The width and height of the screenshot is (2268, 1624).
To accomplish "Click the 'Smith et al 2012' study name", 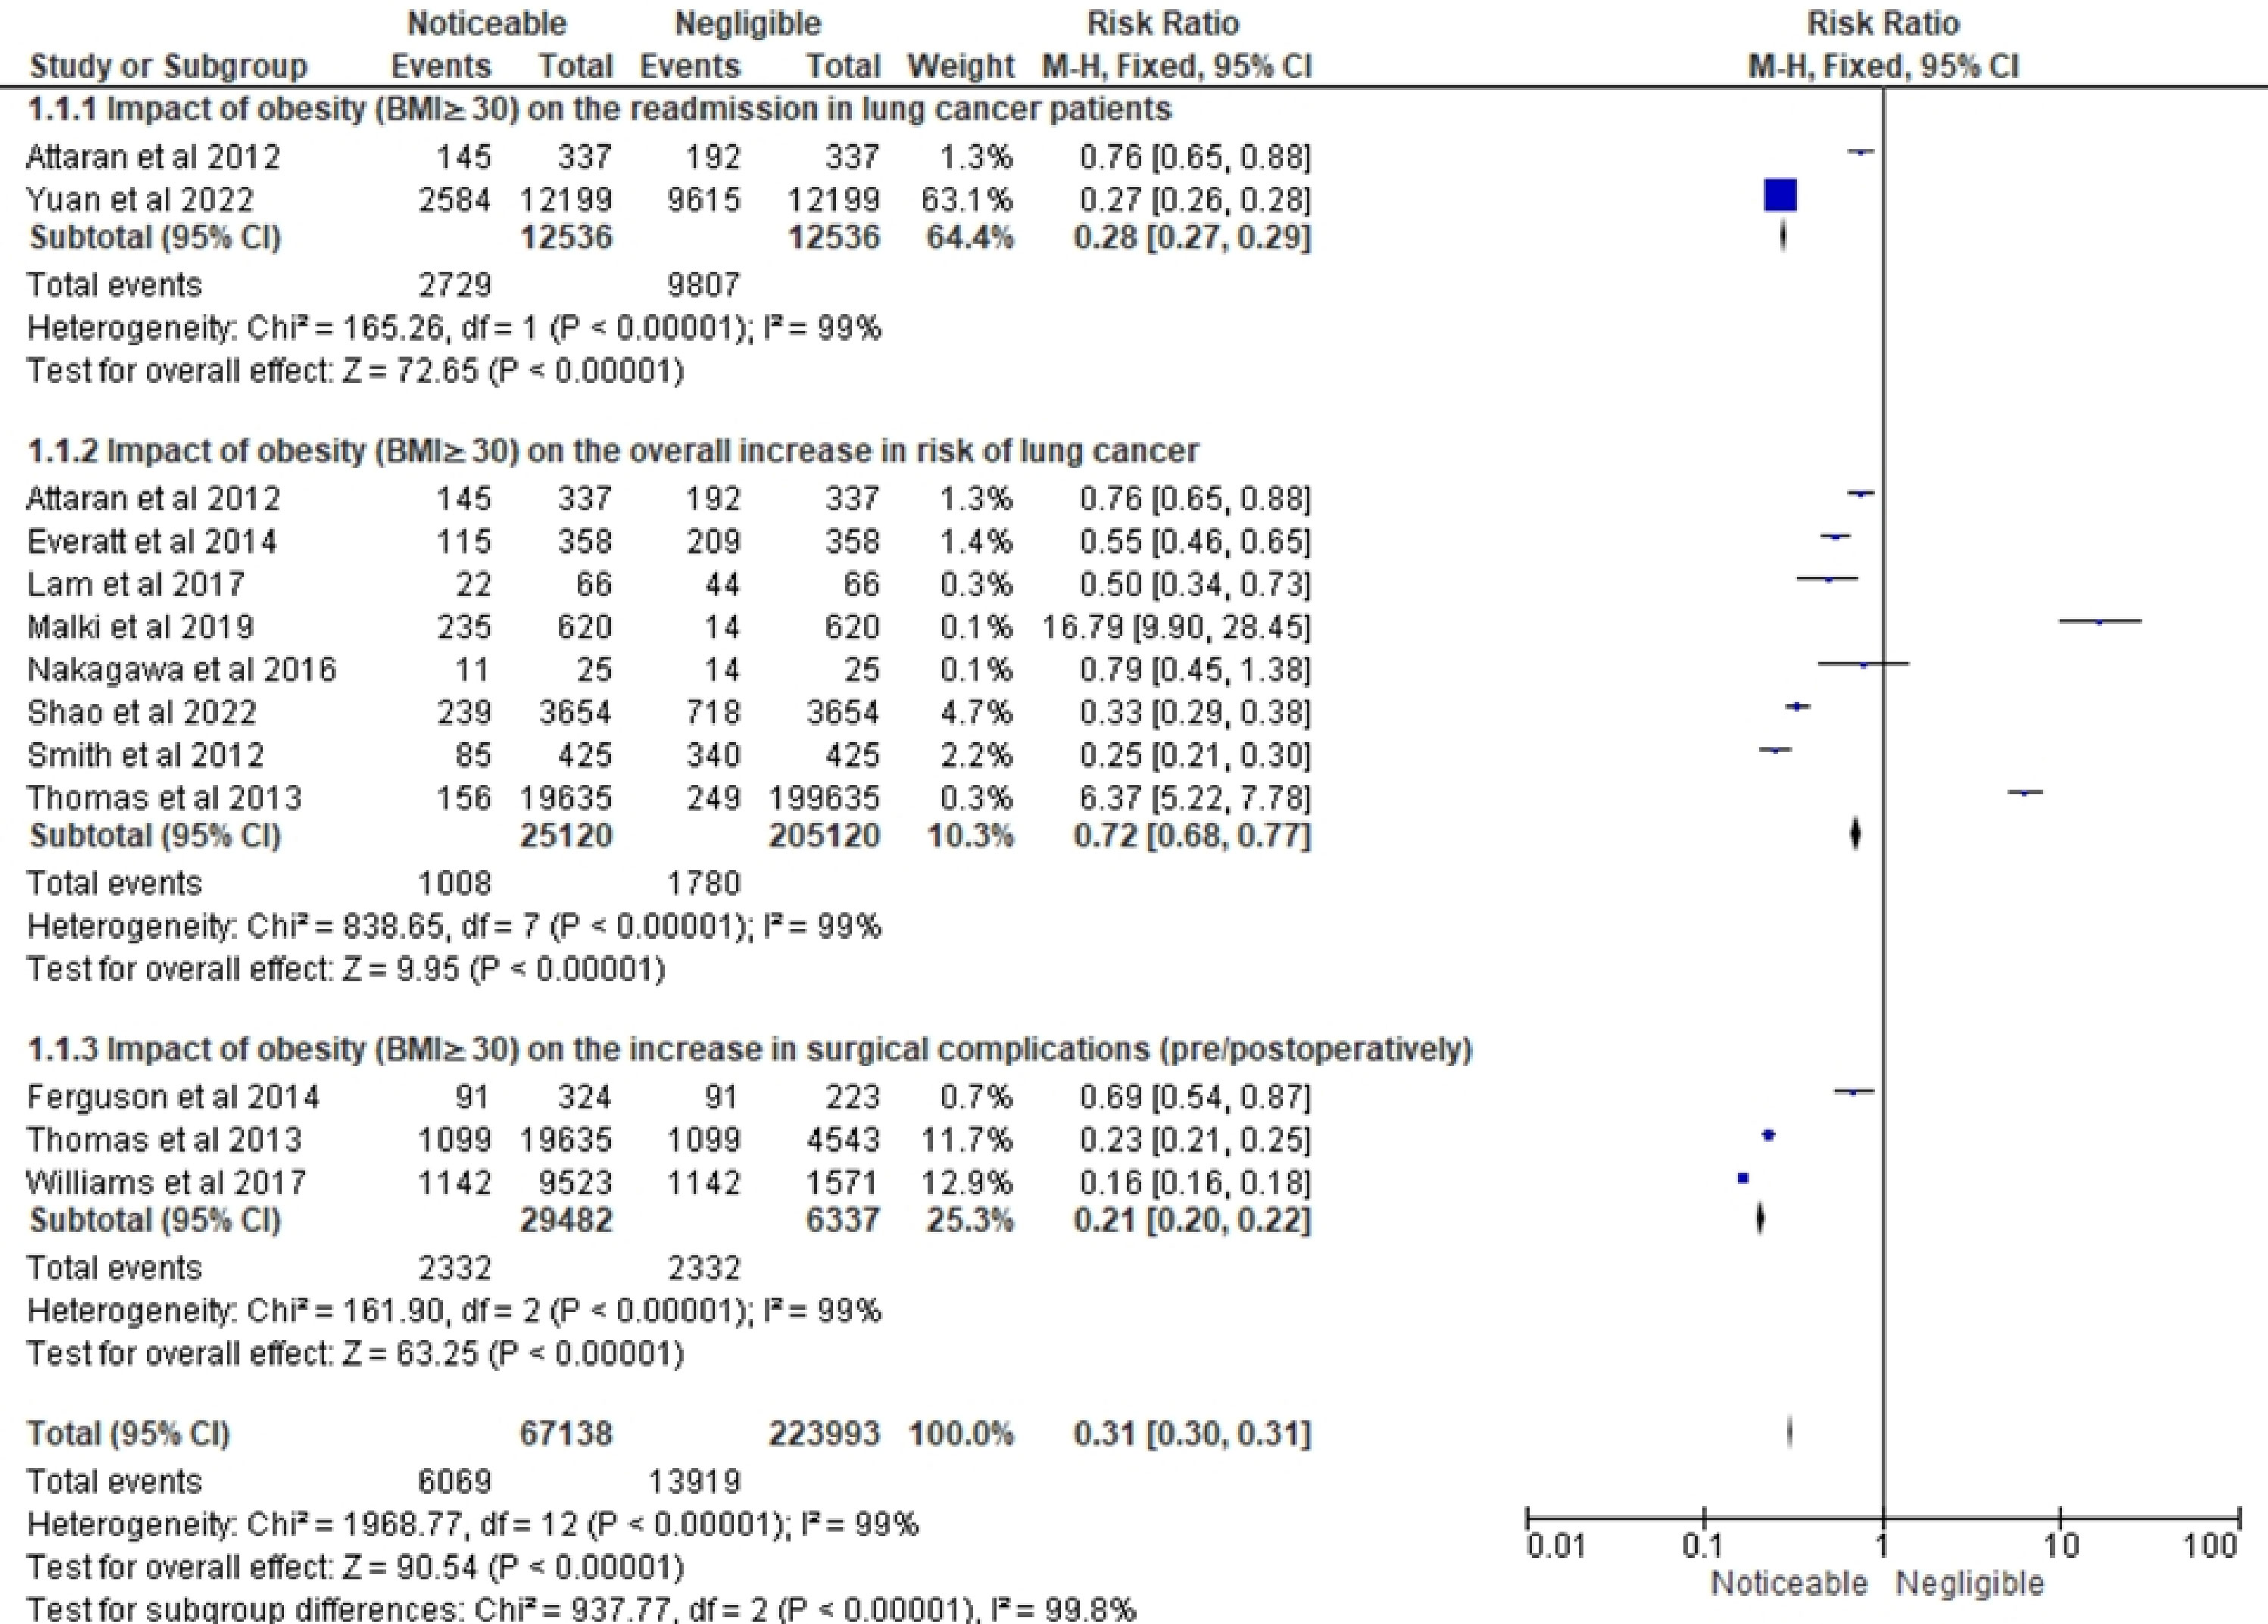I will [146, 755].
